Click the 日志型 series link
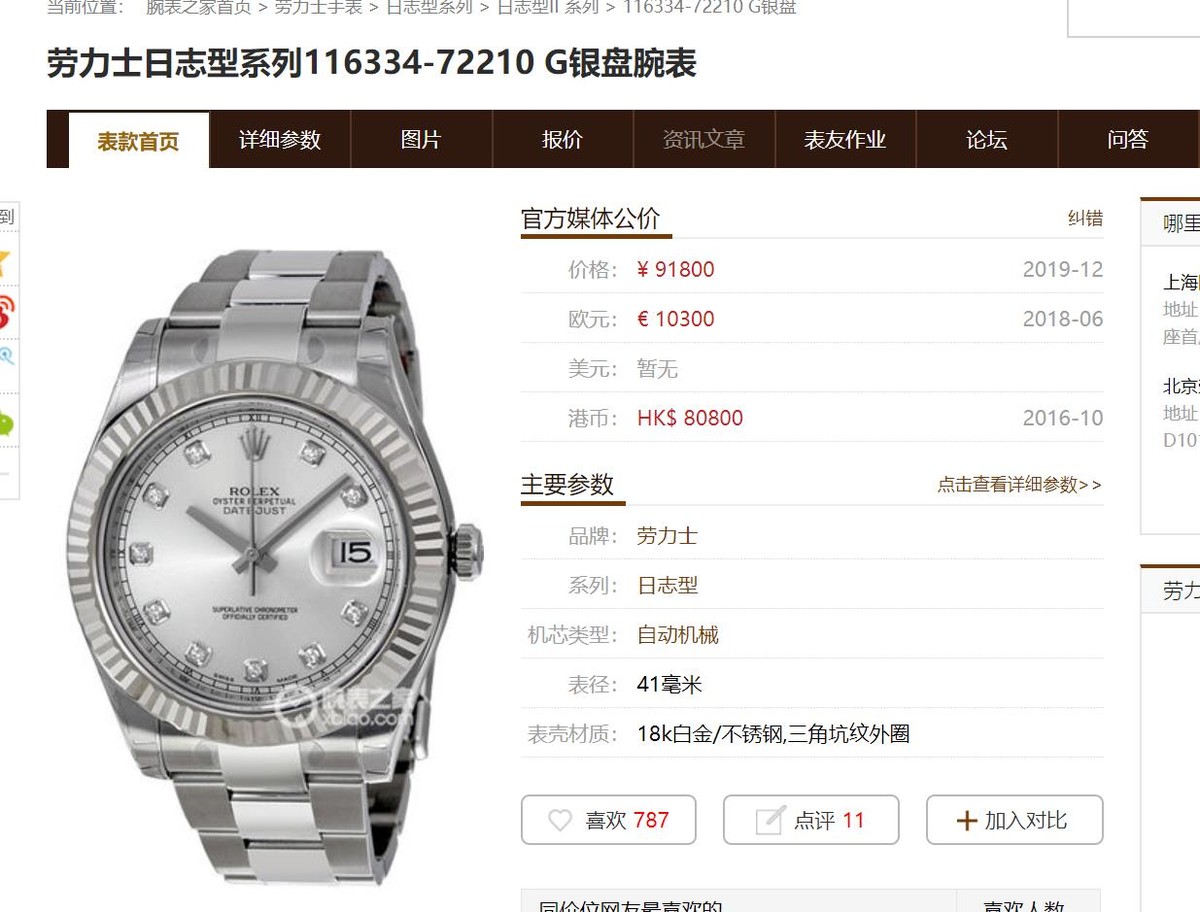Image resolution: width=1200 pixels, height=912 pixels. coord(667,585)
